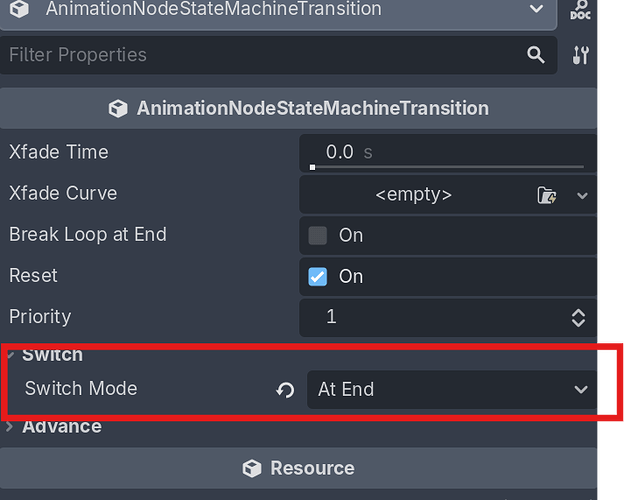Click into the Filter Properties field

tap(263, 55)
